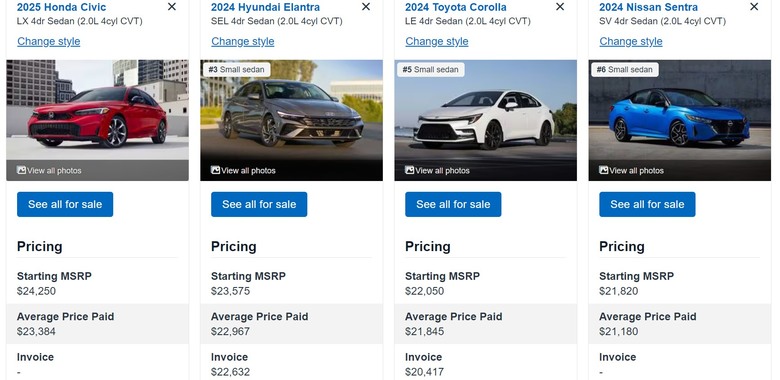780x380 pixels.
Task: Remove the 2024 Hyundai Elantra column
Action: 366,6
